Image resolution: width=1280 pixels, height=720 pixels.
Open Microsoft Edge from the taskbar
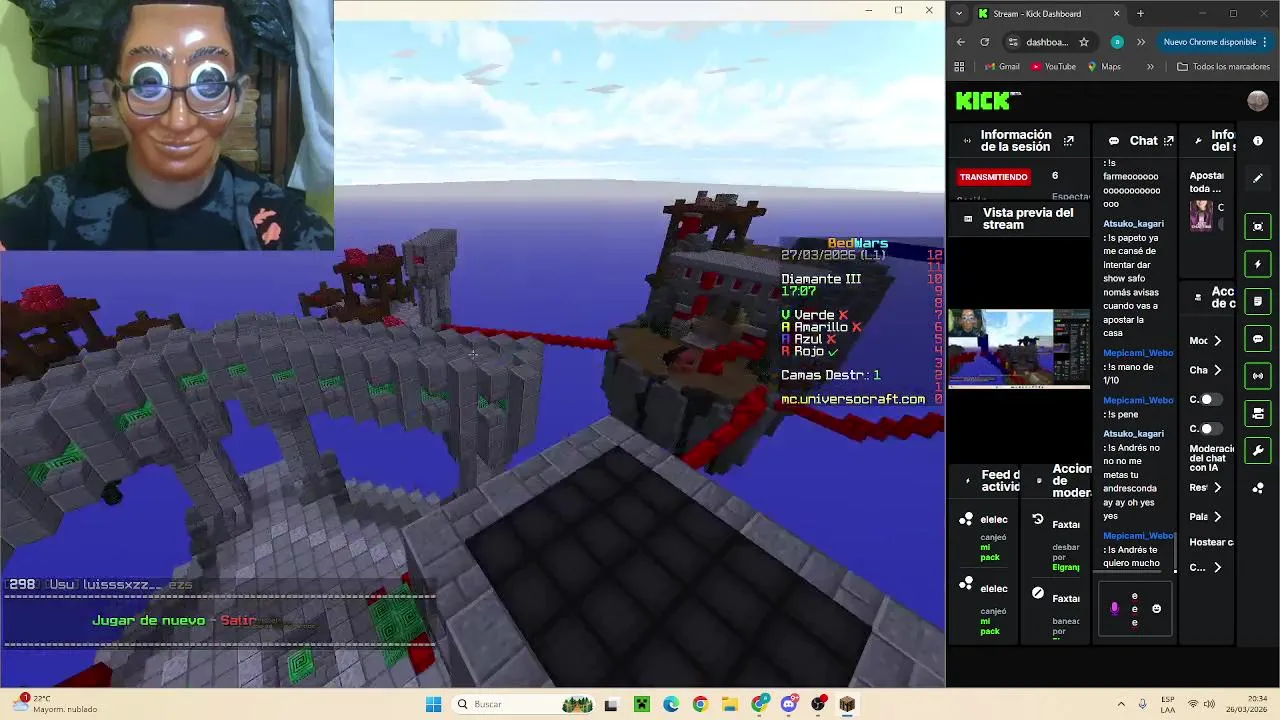tap(671, 704)
